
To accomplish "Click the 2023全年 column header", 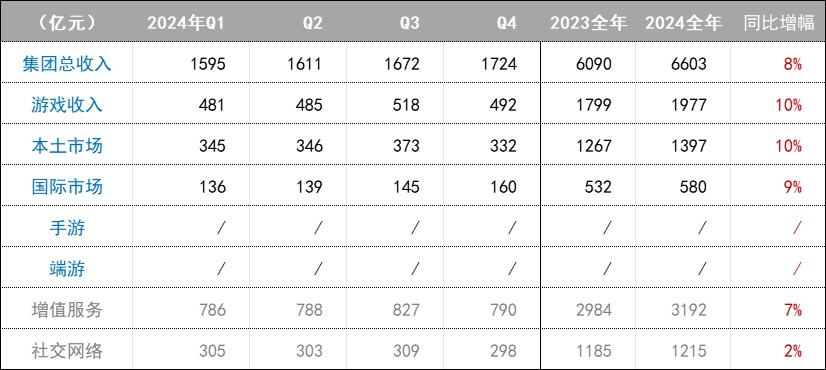I will click(588, 24).
